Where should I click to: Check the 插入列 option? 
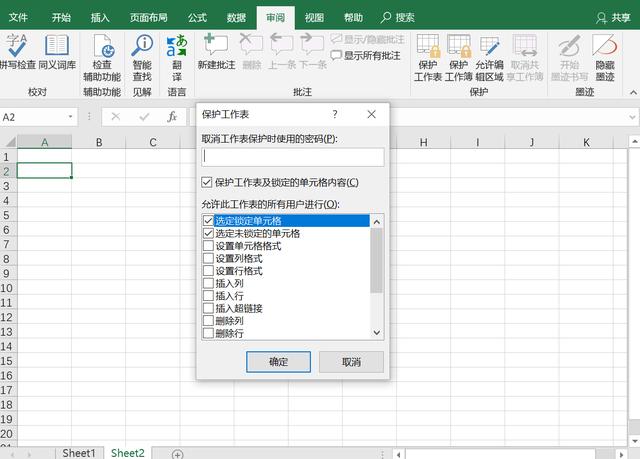[x=208, y=283]
